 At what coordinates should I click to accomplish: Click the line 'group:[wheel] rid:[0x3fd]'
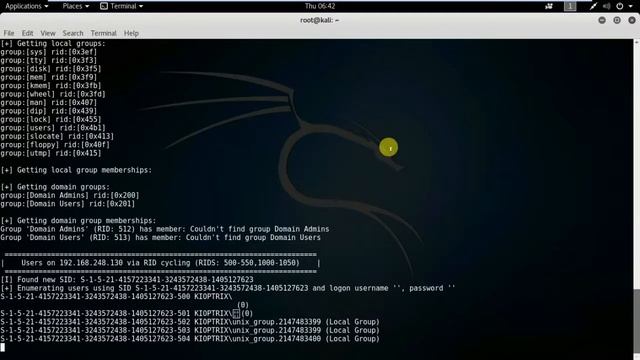coord(53,94)
